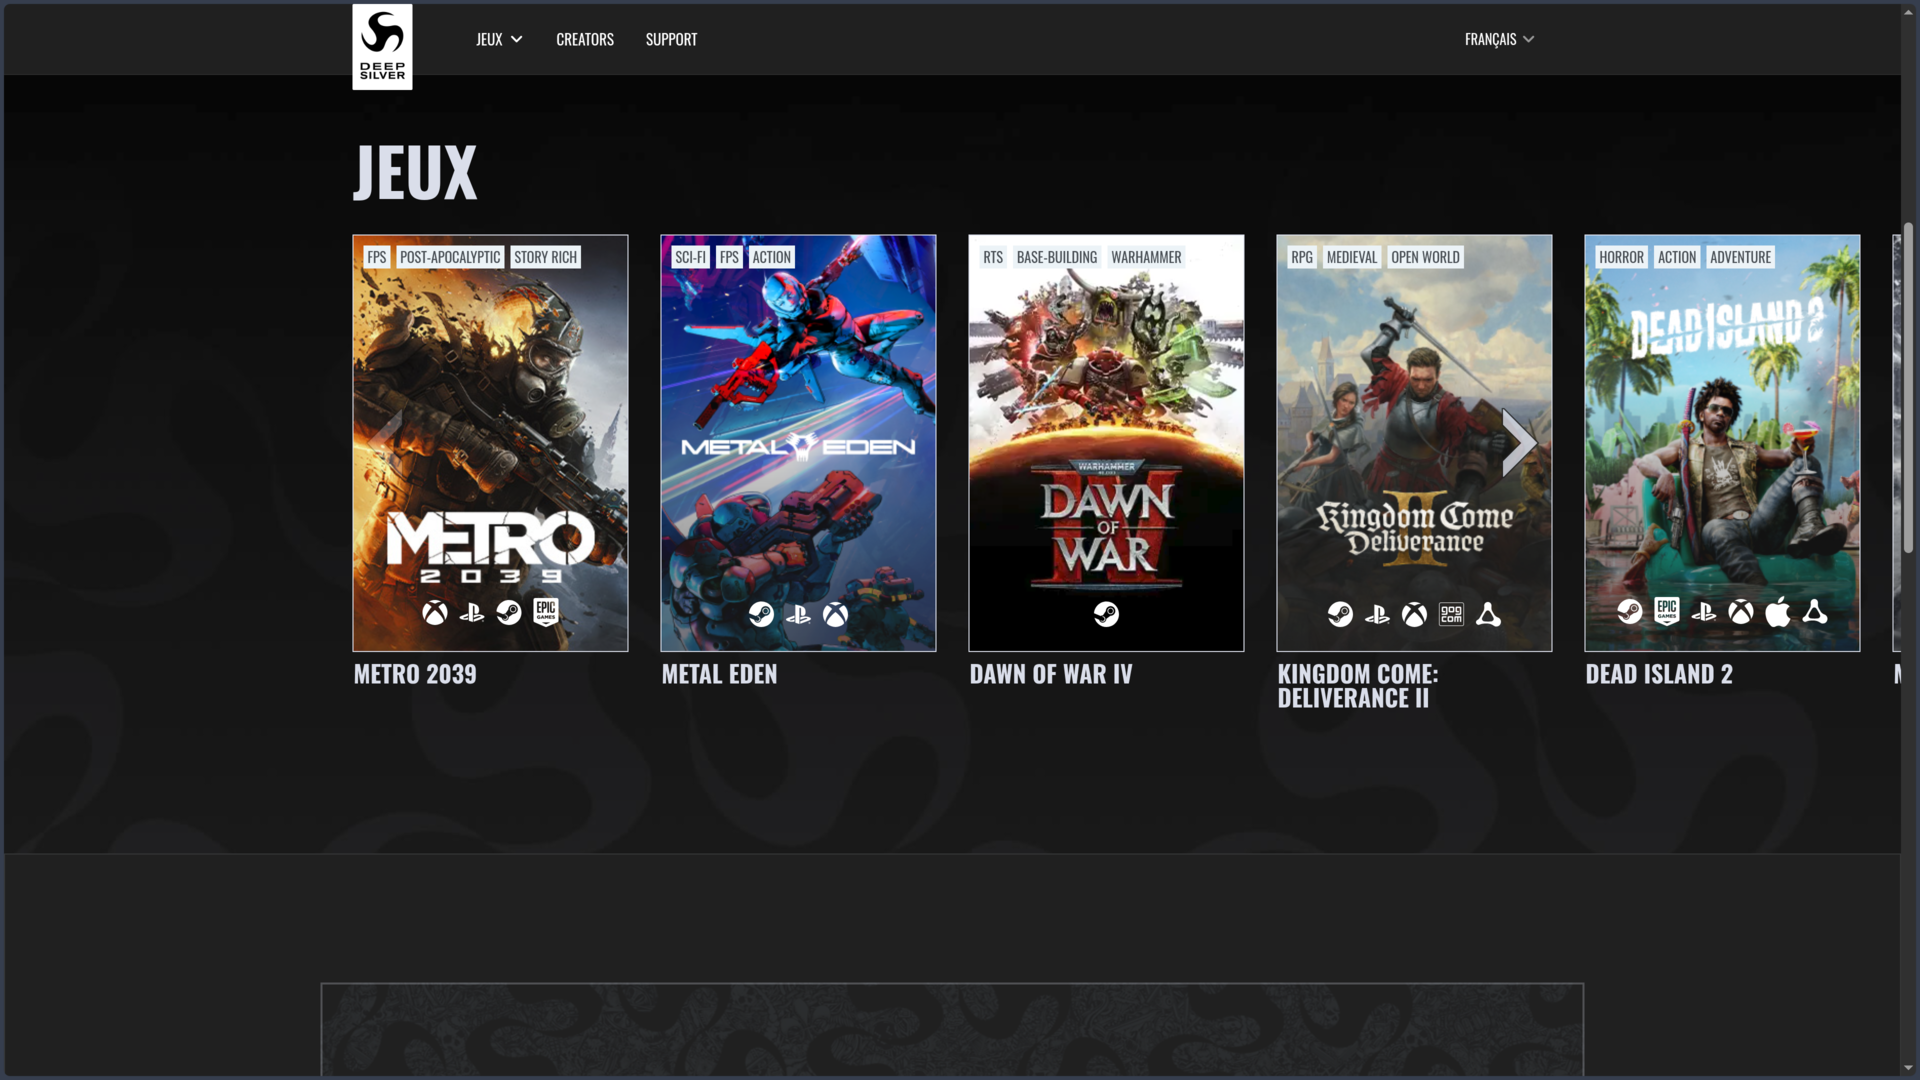Expand the FRANÇAIS language selector
This screenshot has height=1080, width=1920.
(1499, 39)
